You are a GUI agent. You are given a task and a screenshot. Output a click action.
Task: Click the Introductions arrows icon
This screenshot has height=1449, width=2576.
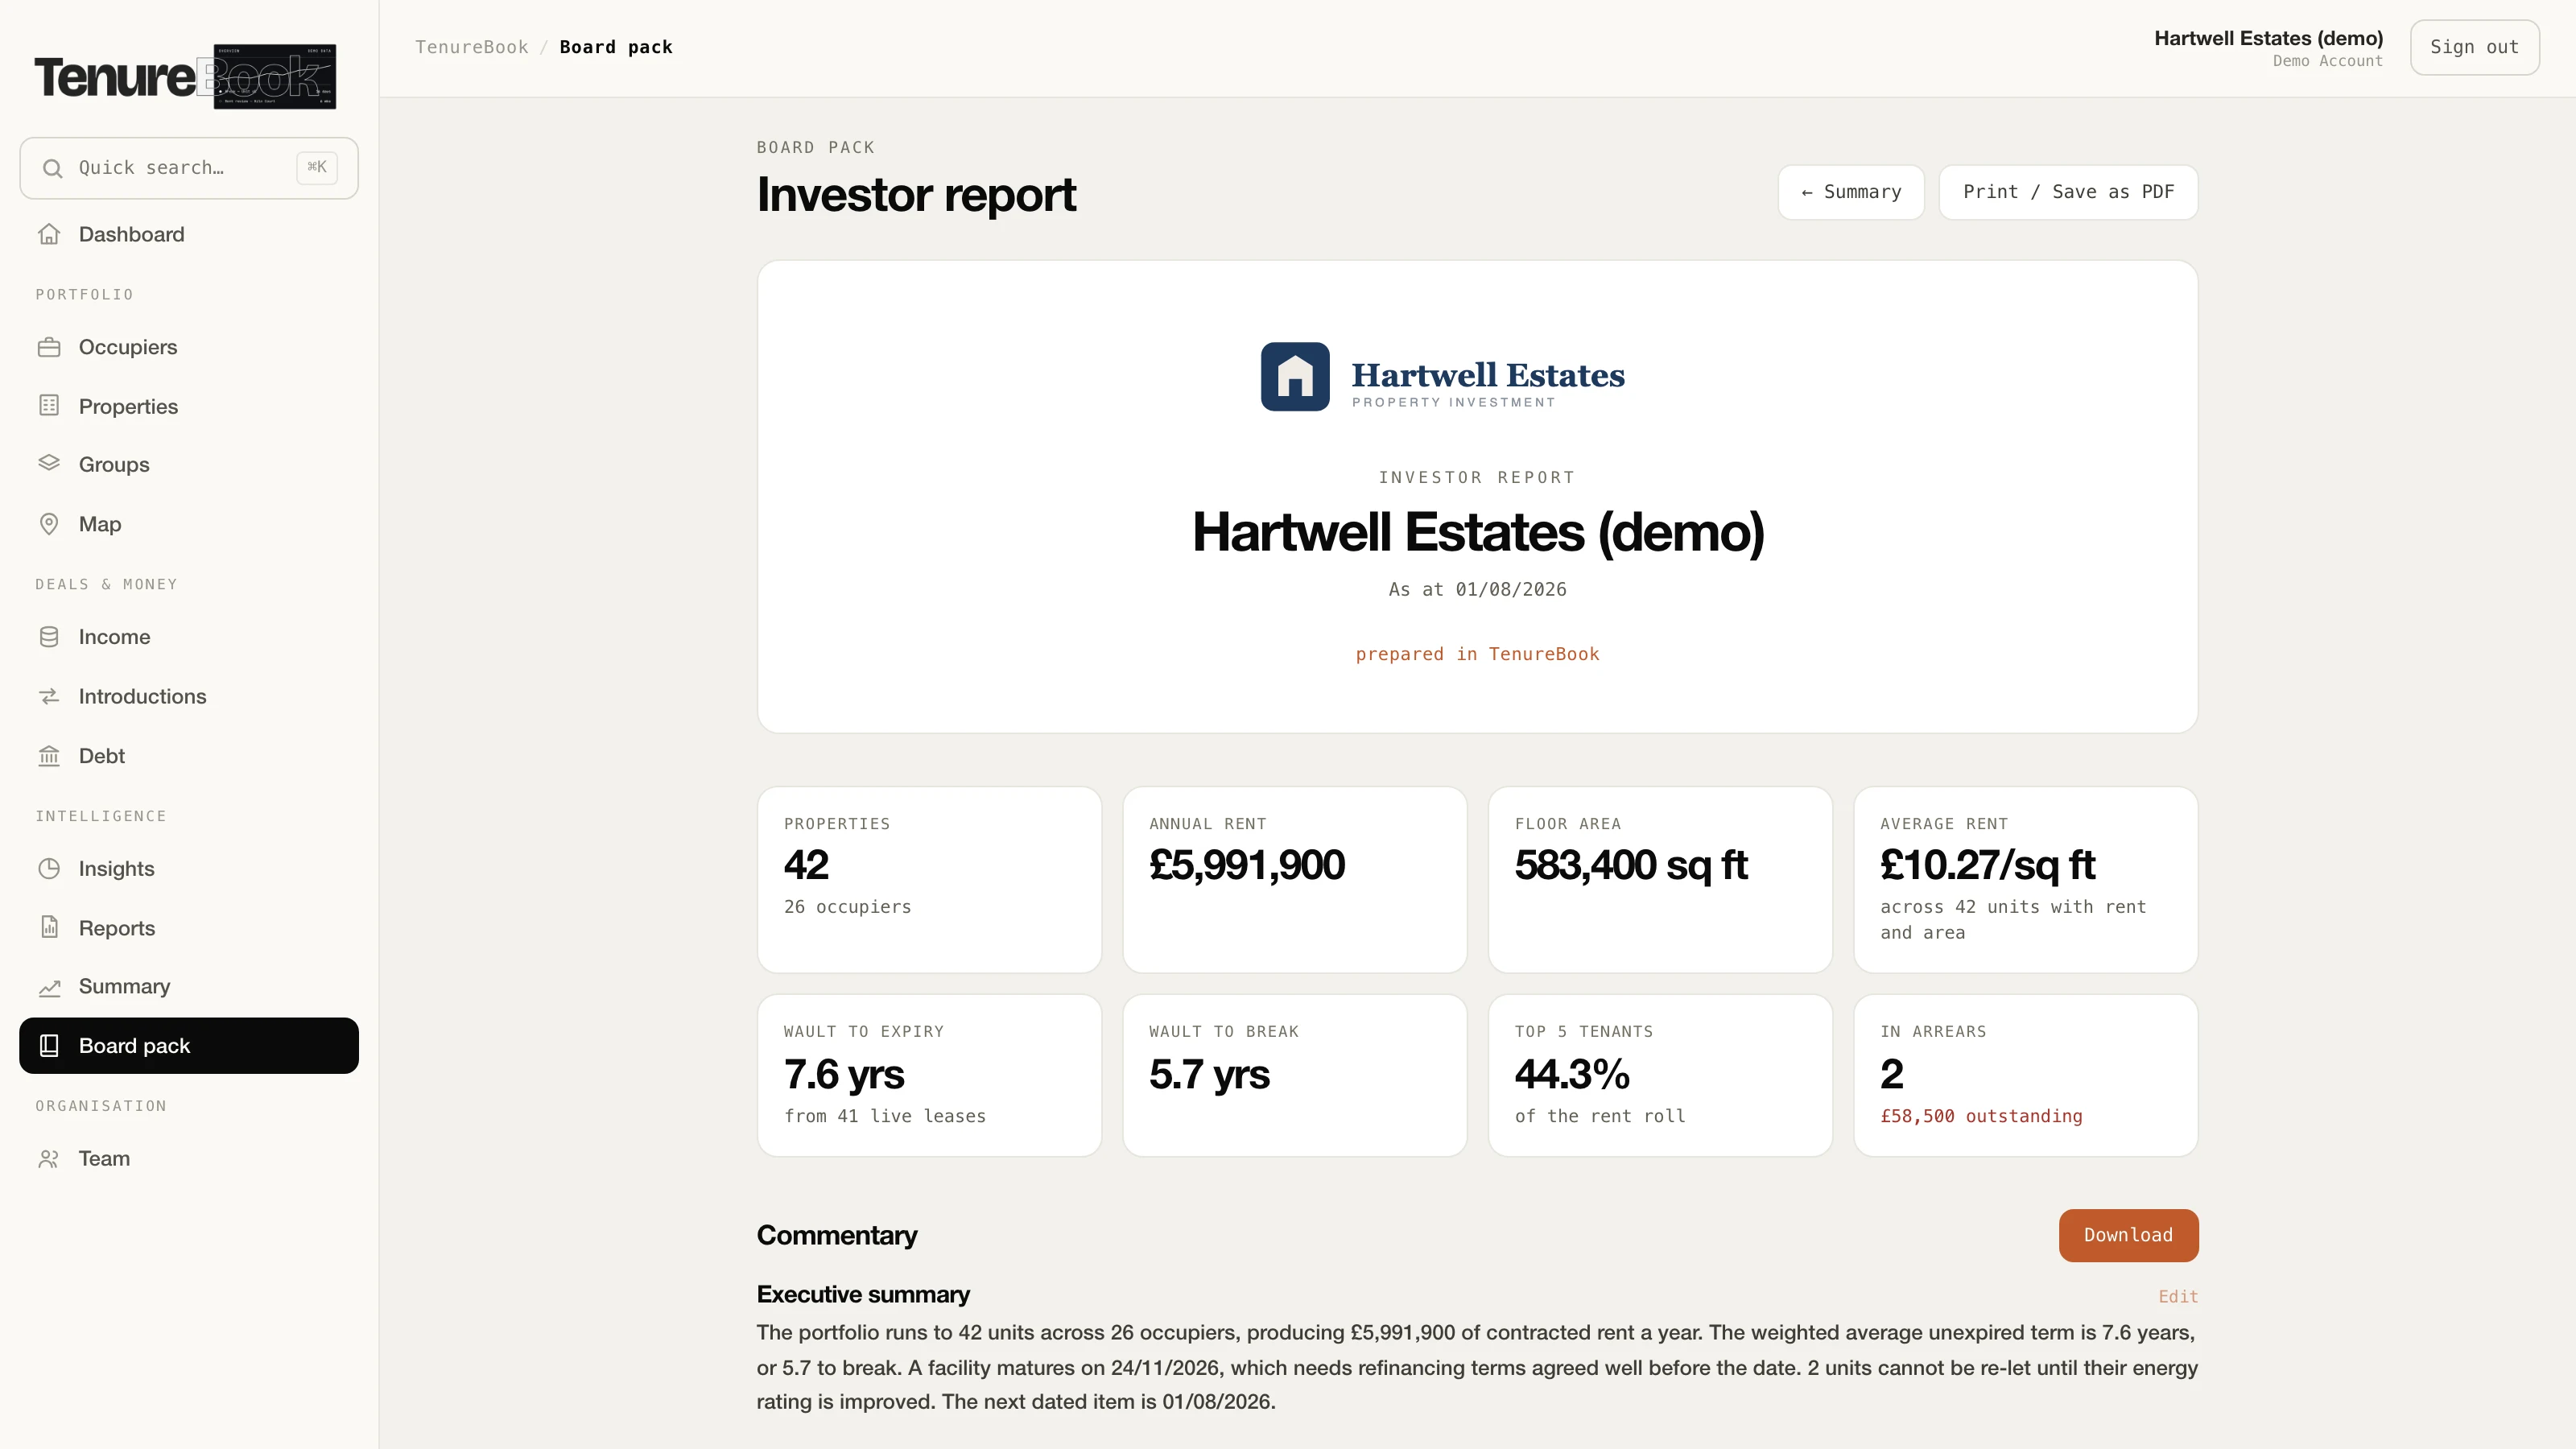click(49, 696)
